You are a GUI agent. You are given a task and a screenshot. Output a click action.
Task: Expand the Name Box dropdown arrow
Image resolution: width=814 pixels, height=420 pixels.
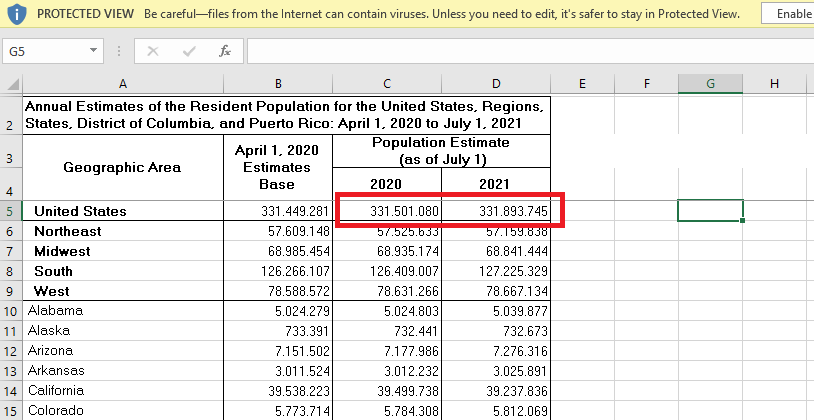pyautogui.click(x=94, y=51)
